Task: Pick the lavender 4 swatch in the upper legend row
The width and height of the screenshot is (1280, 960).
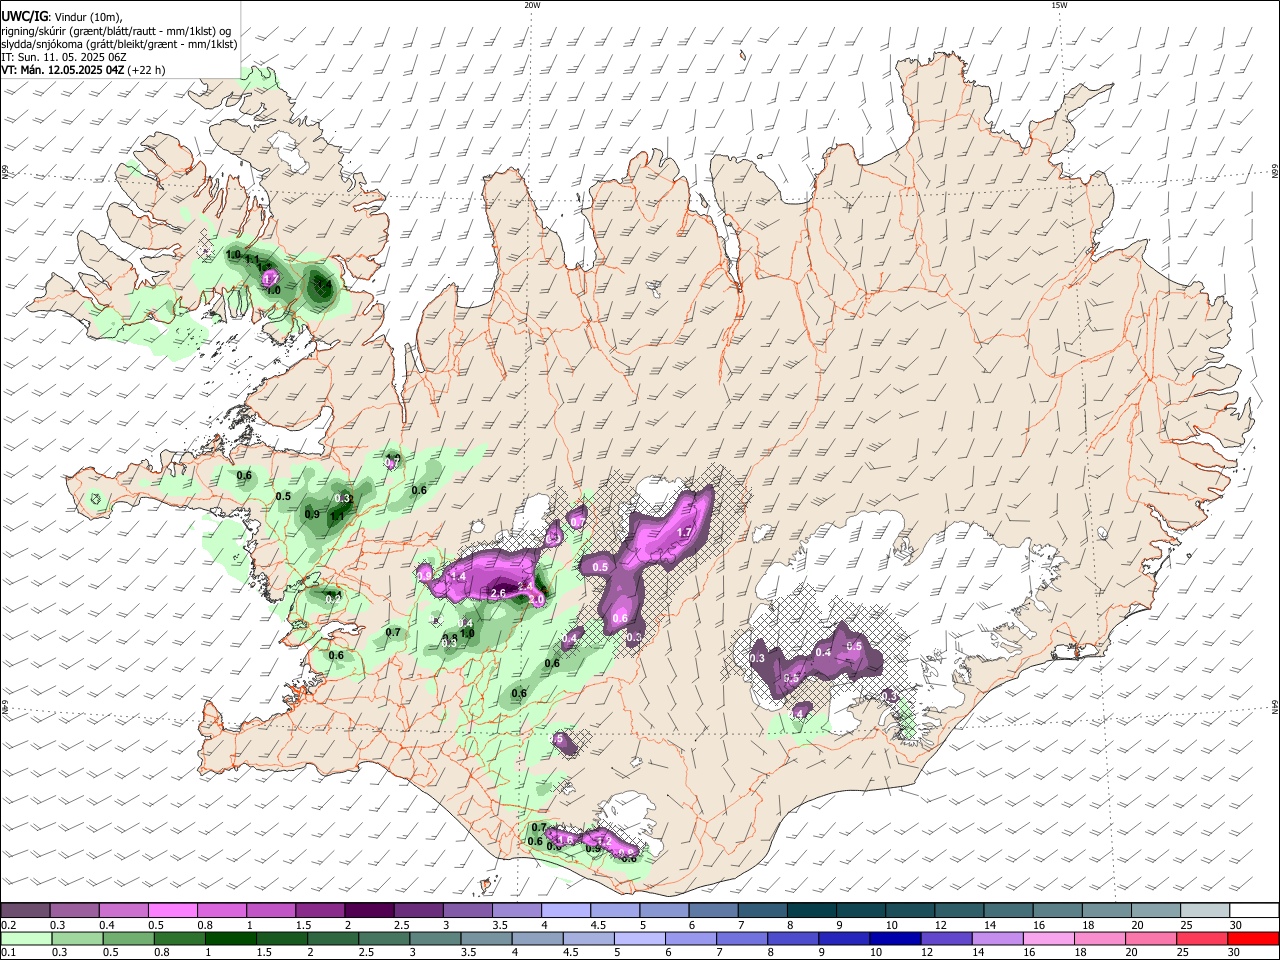Action: (564, 909)
